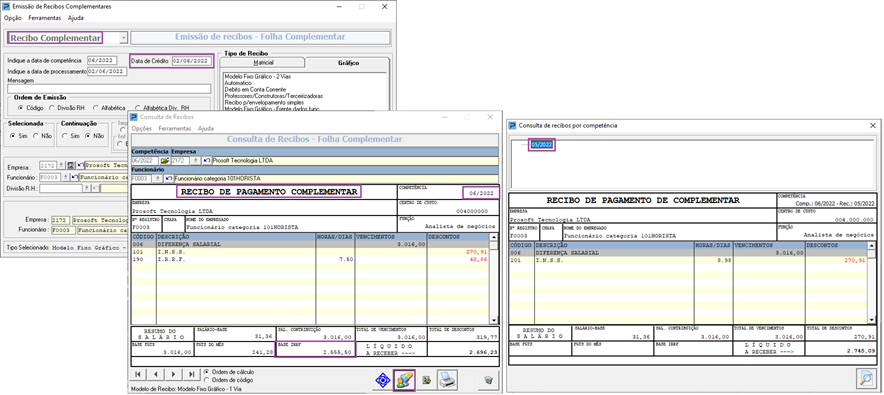The image size is (884, 395).
Task: Open Opções menu in Consulta de Recibos
Action: [142, 128]
